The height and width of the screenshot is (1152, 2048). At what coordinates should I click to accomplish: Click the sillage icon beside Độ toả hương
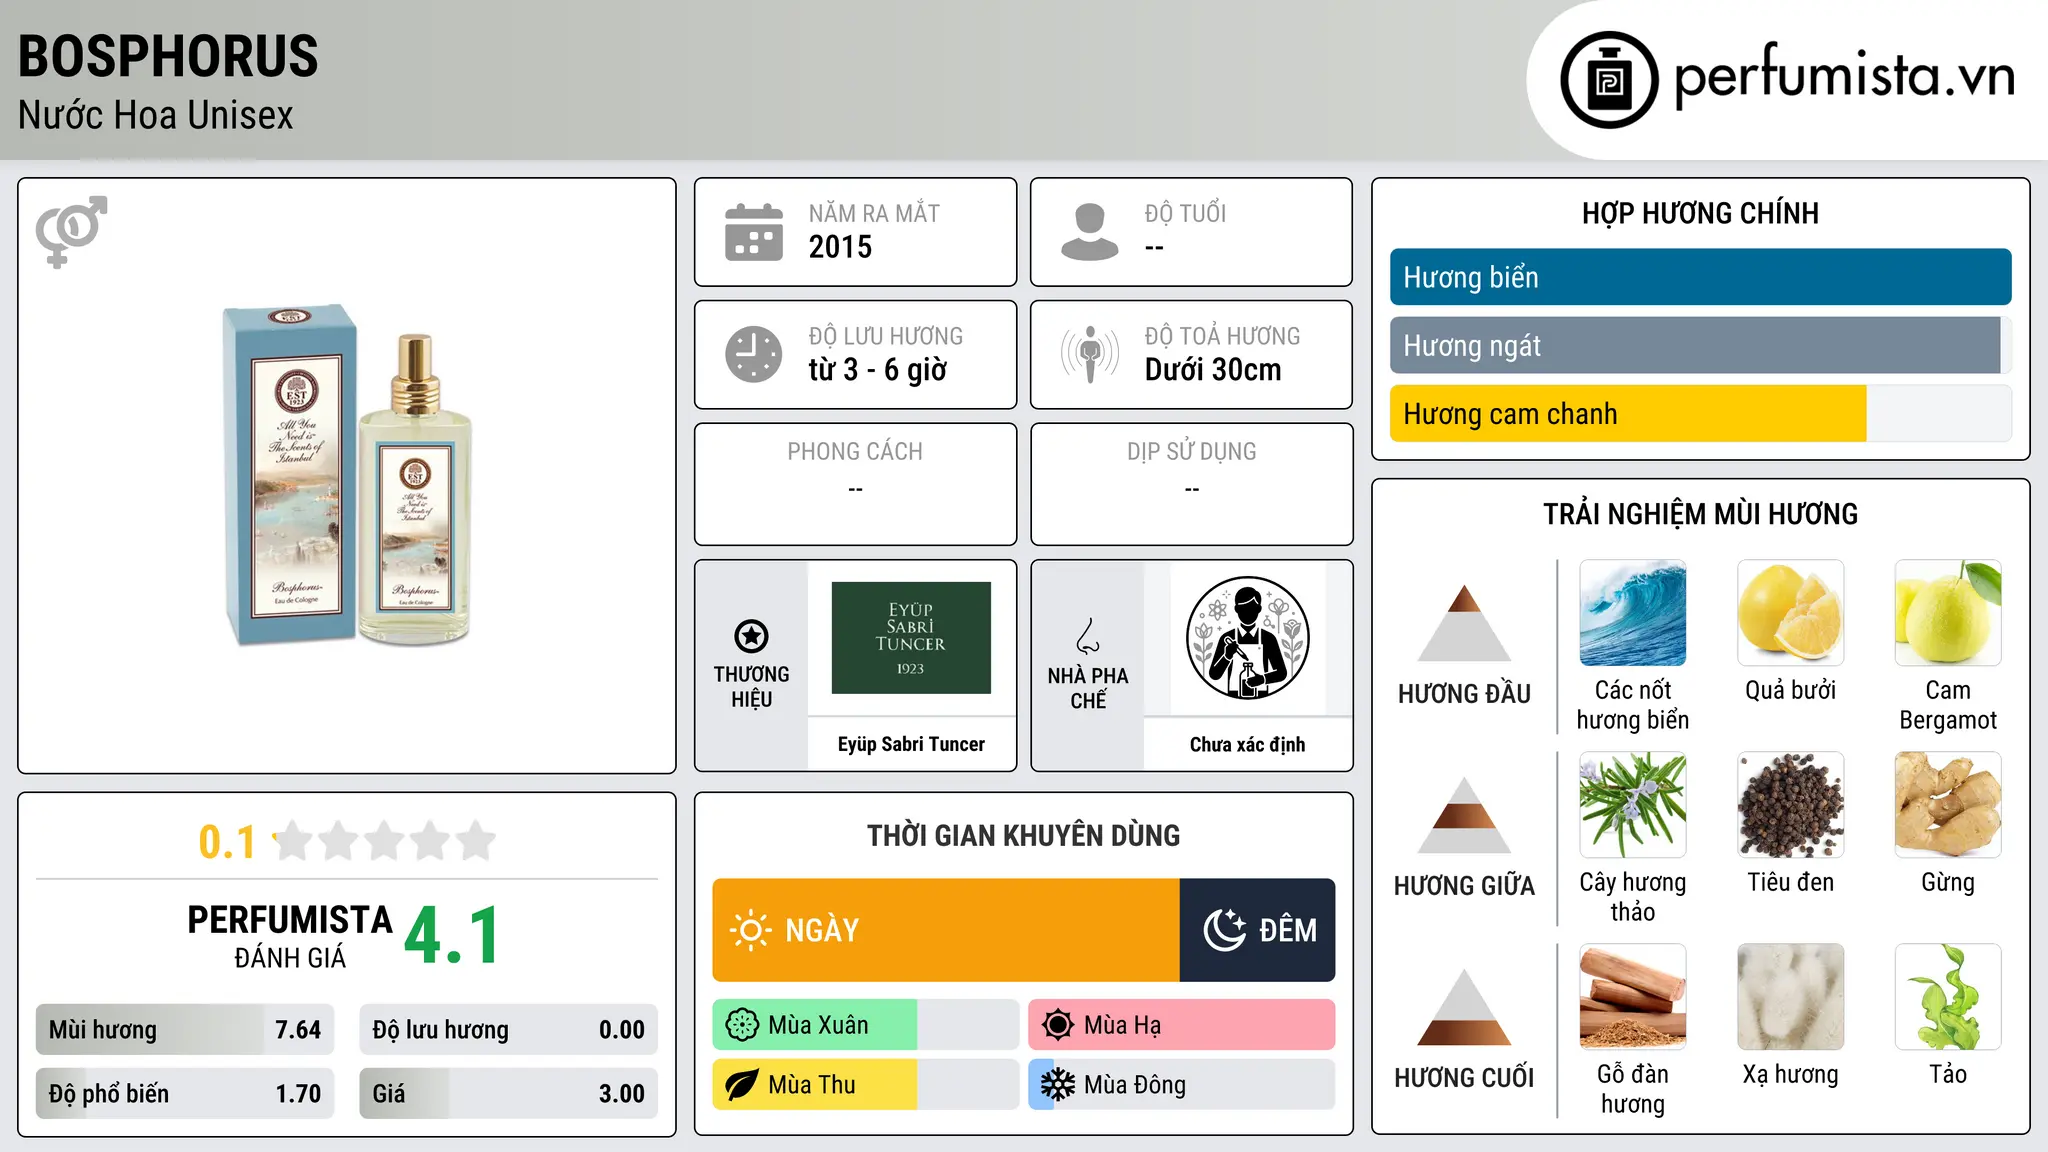click(1090, 354)
